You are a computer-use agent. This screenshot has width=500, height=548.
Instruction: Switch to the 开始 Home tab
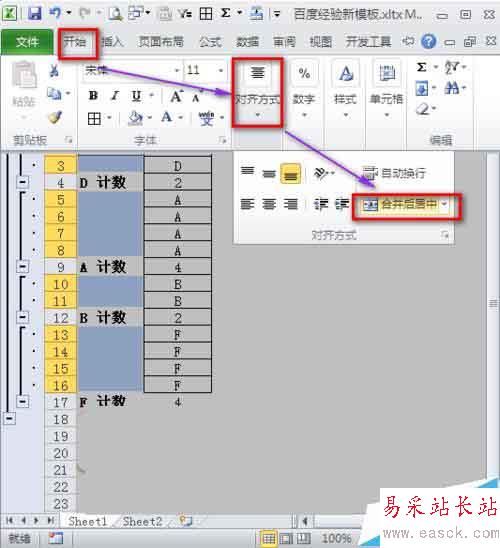click(75, 42)
